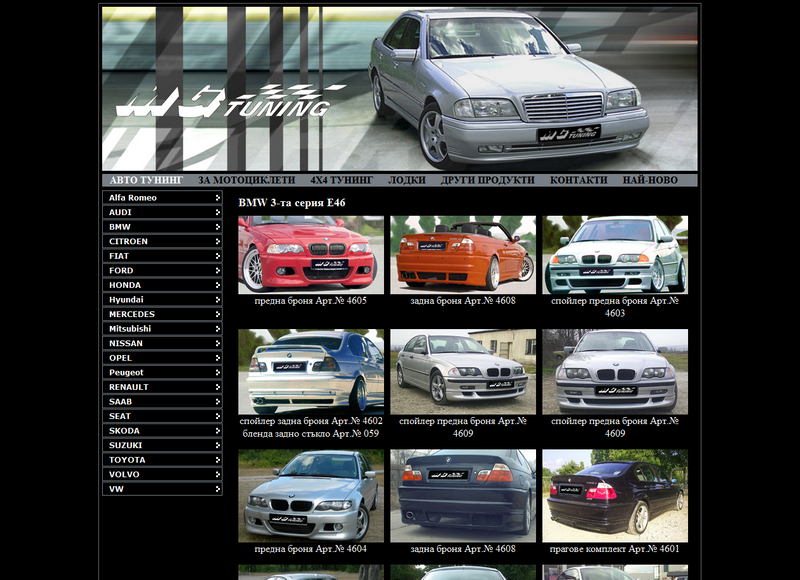
Task: Click the large checkered-flag TUNING logo
Action: 231,100
